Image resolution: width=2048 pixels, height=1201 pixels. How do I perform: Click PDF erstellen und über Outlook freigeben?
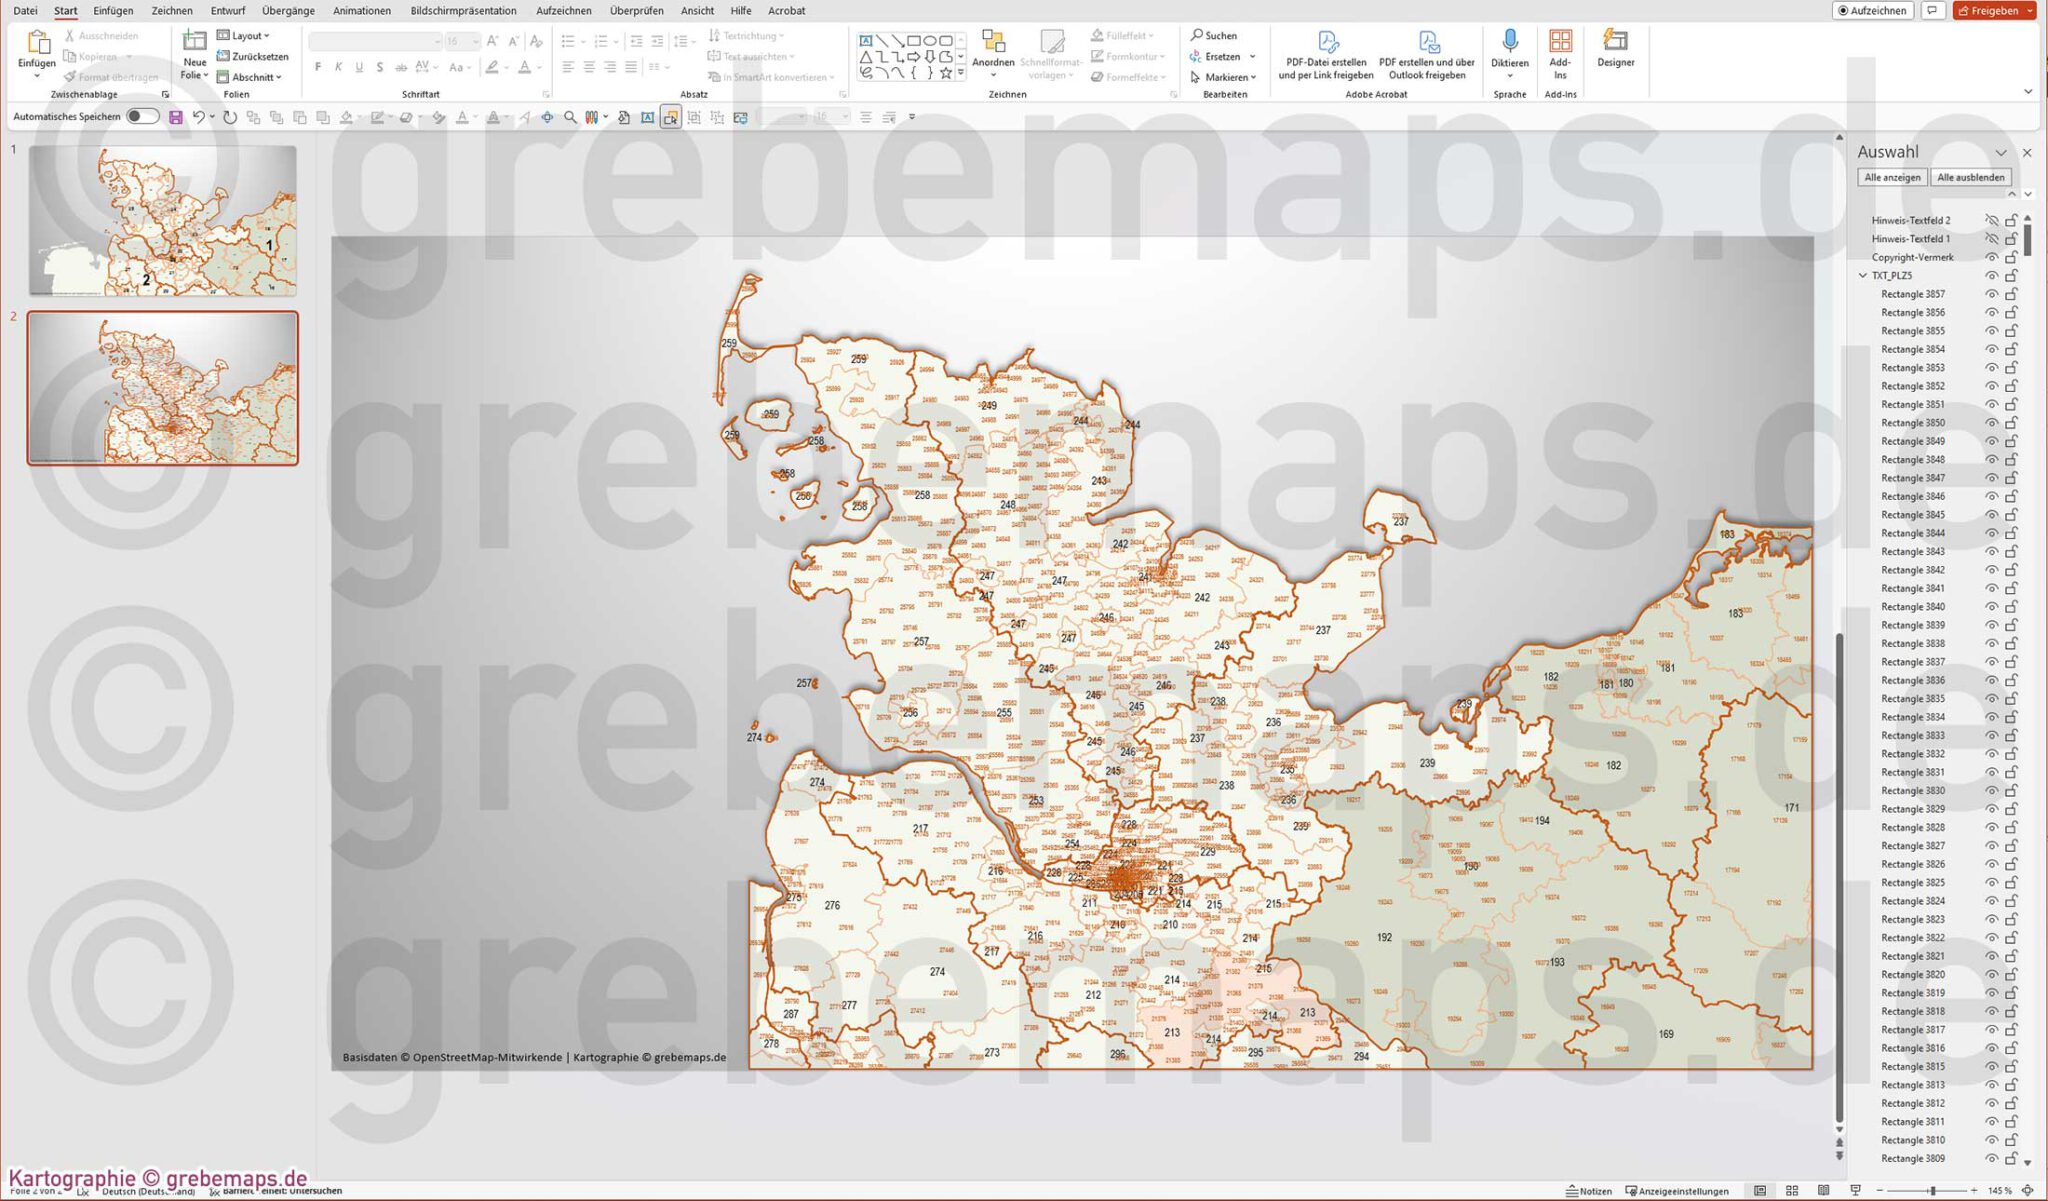click(1427, 54)
